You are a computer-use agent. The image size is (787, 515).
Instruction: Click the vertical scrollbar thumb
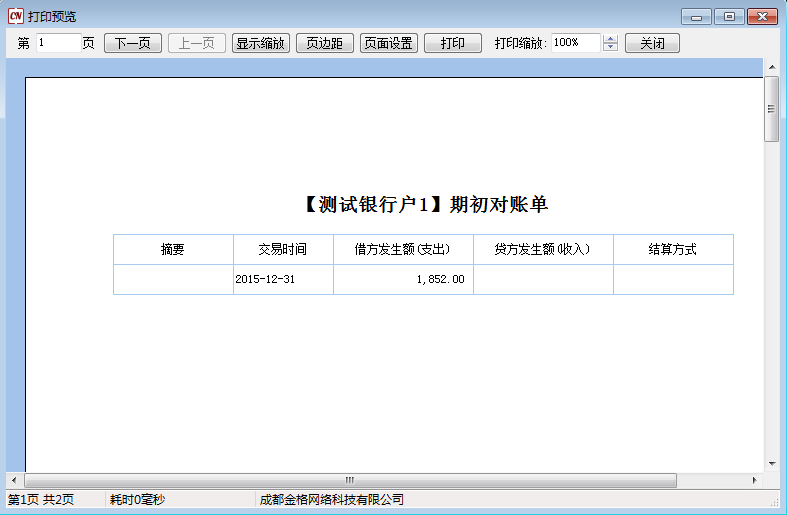[771, 108]
